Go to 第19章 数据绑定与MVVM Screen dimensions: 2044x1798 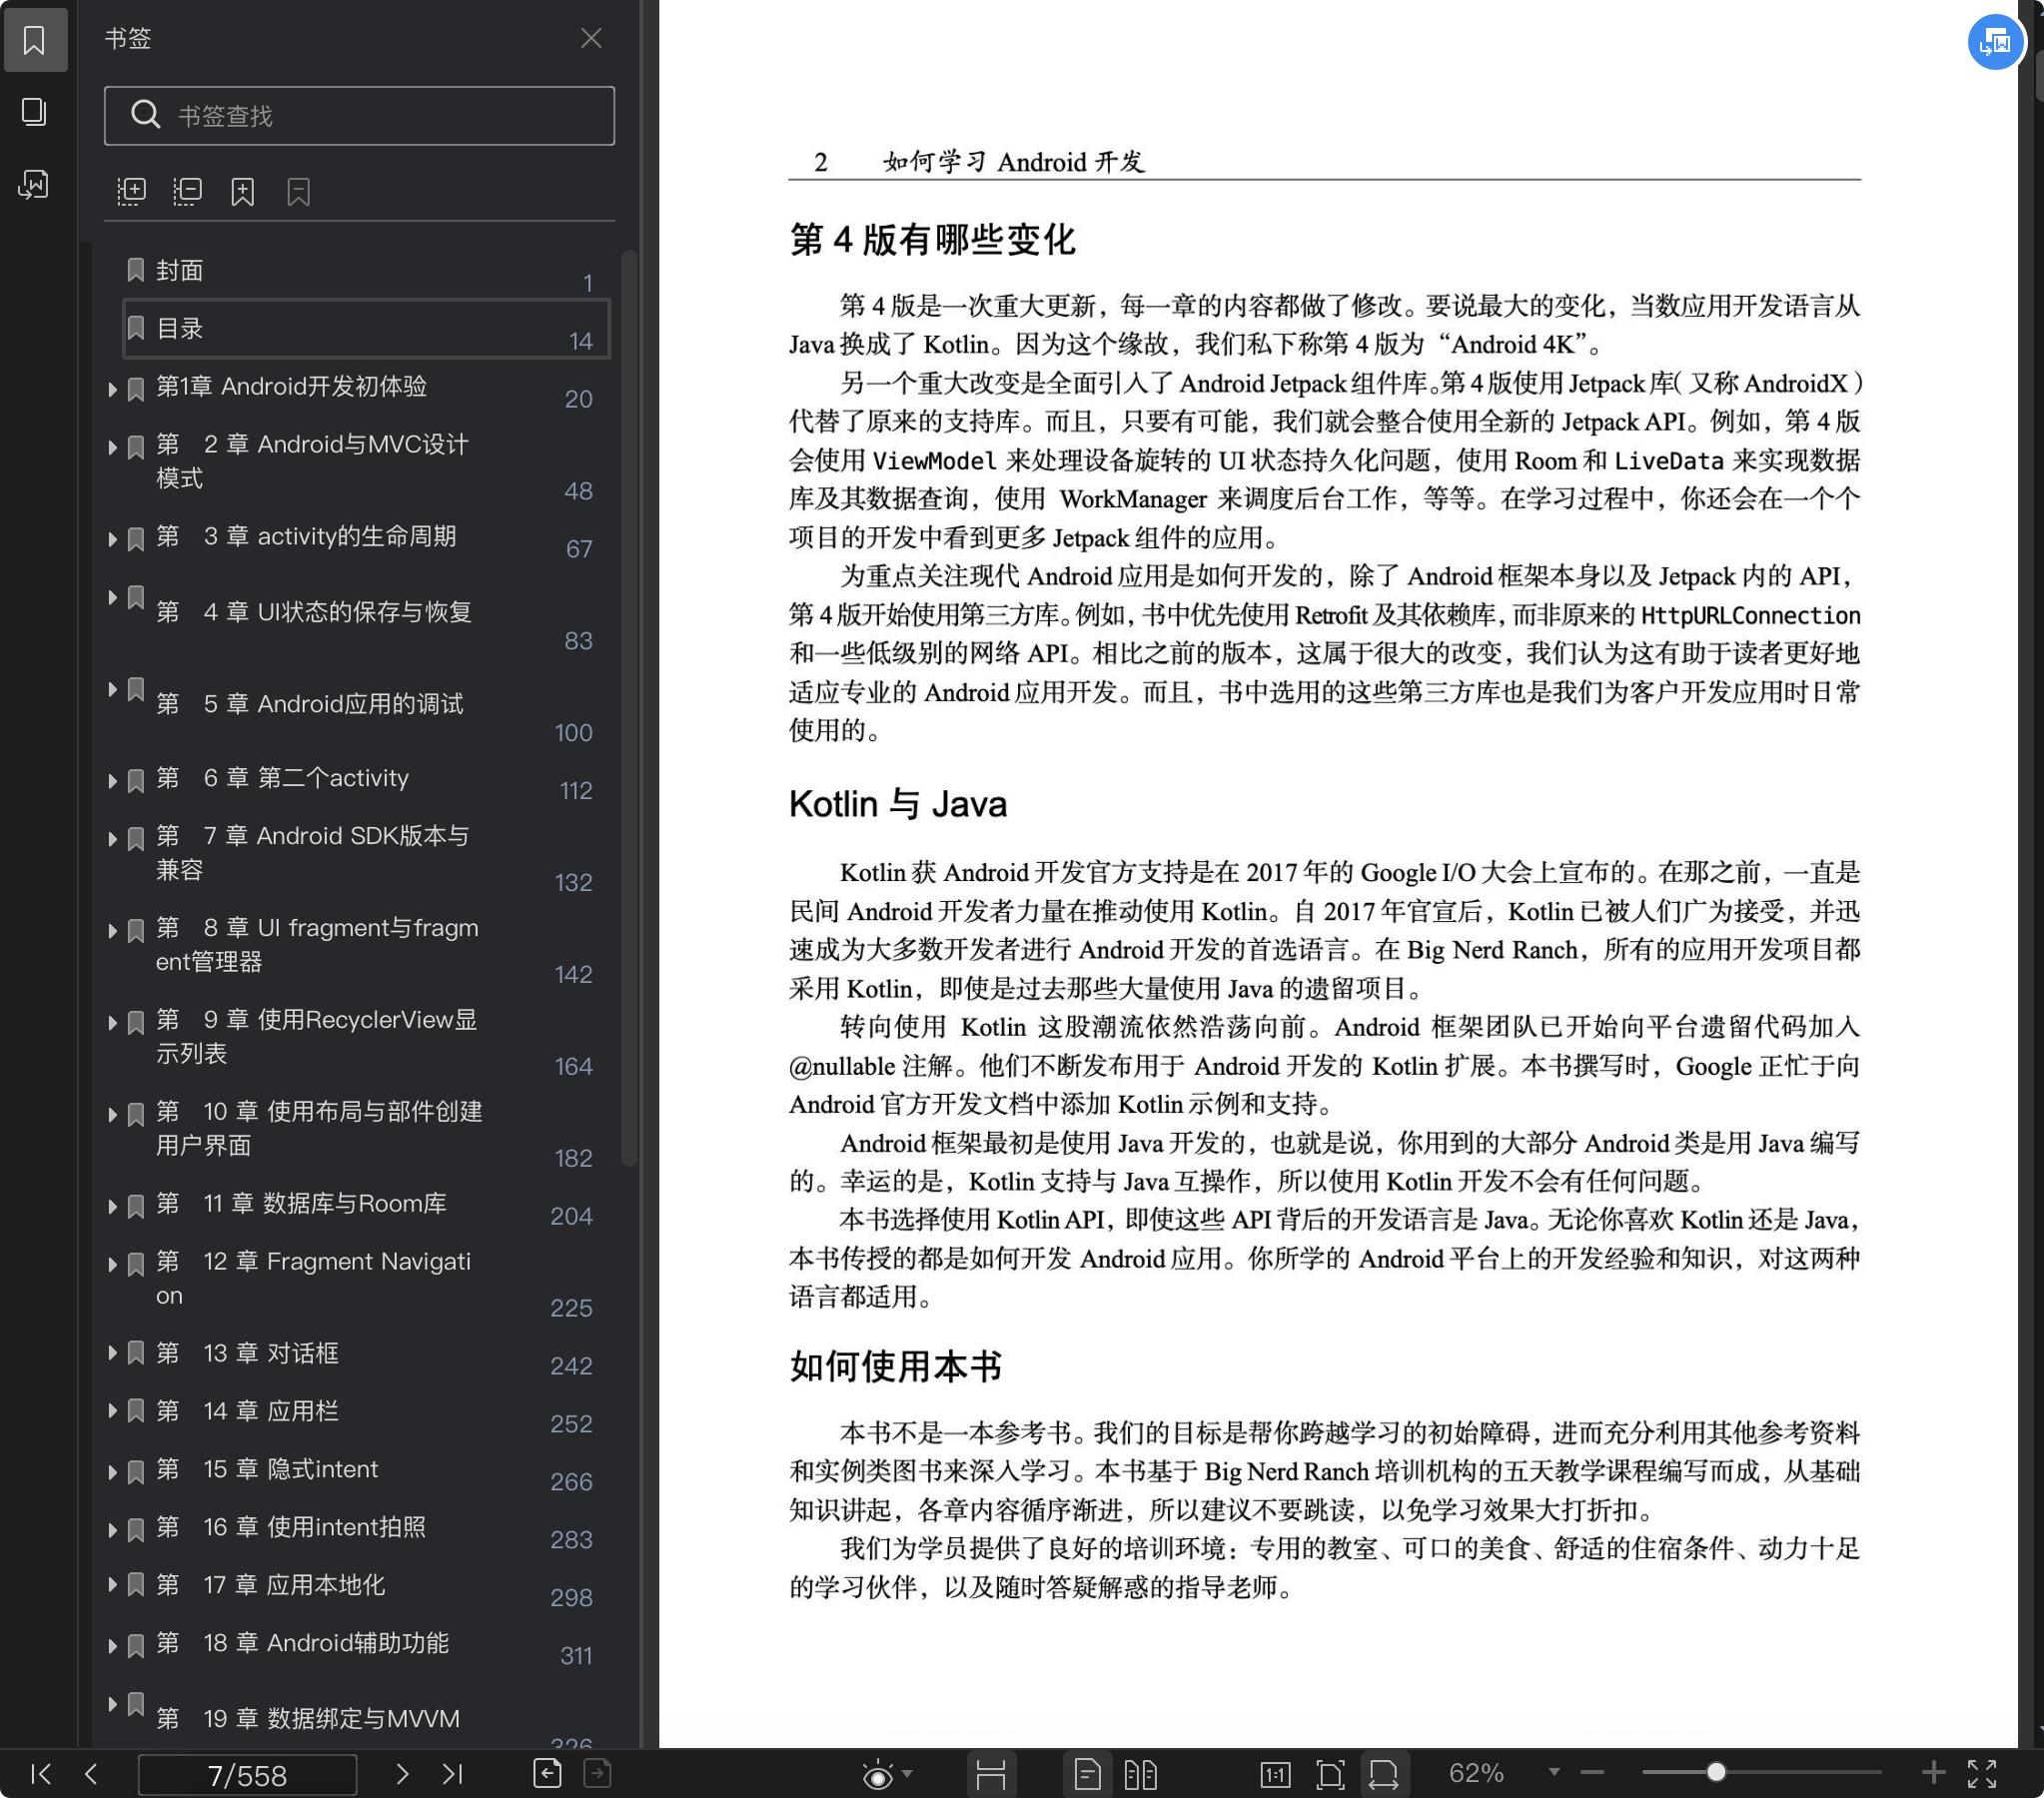tap(308, 1718)
